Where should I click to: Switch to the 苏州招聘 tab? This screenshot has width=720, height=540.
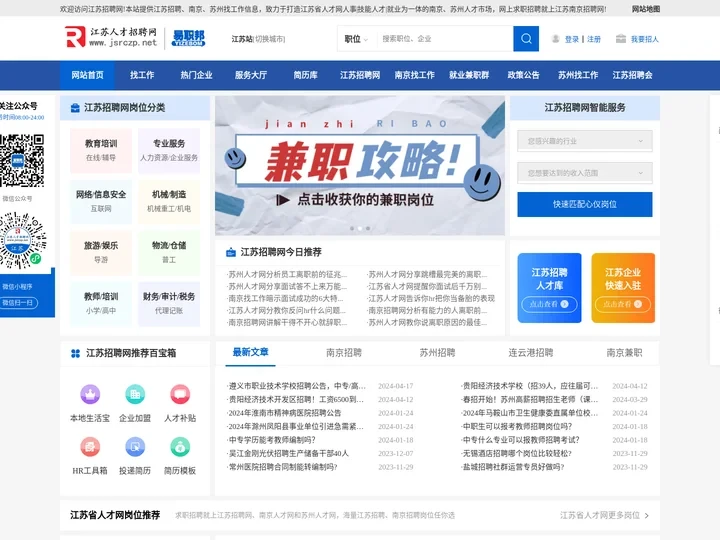pos(437,353)
